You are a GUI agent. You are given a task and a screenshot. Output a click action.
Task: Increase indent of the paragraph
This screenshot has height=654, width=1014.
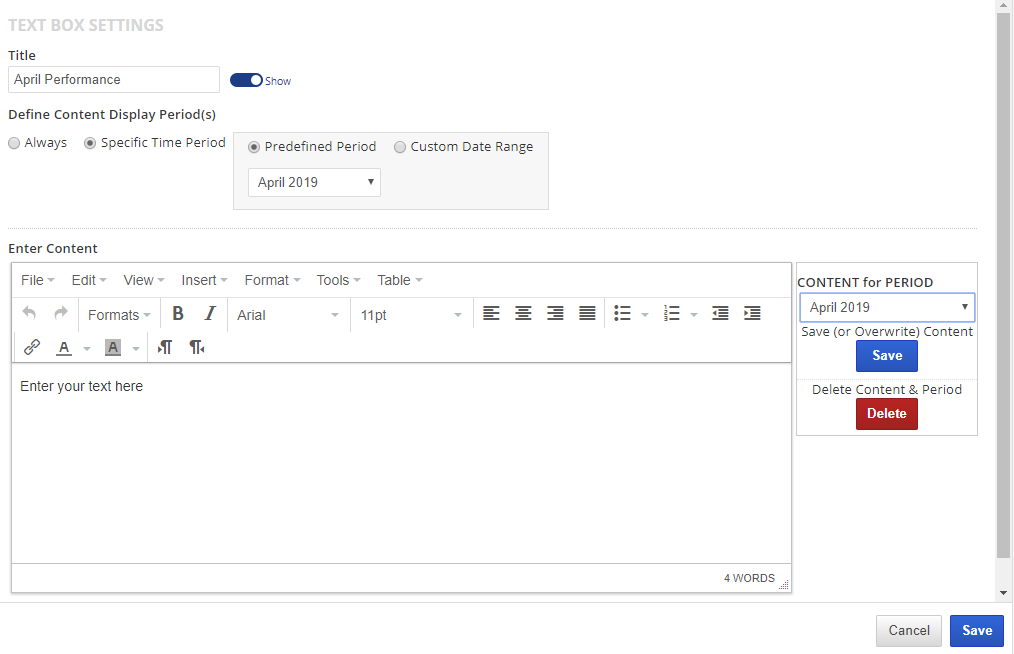pos(752,314)
